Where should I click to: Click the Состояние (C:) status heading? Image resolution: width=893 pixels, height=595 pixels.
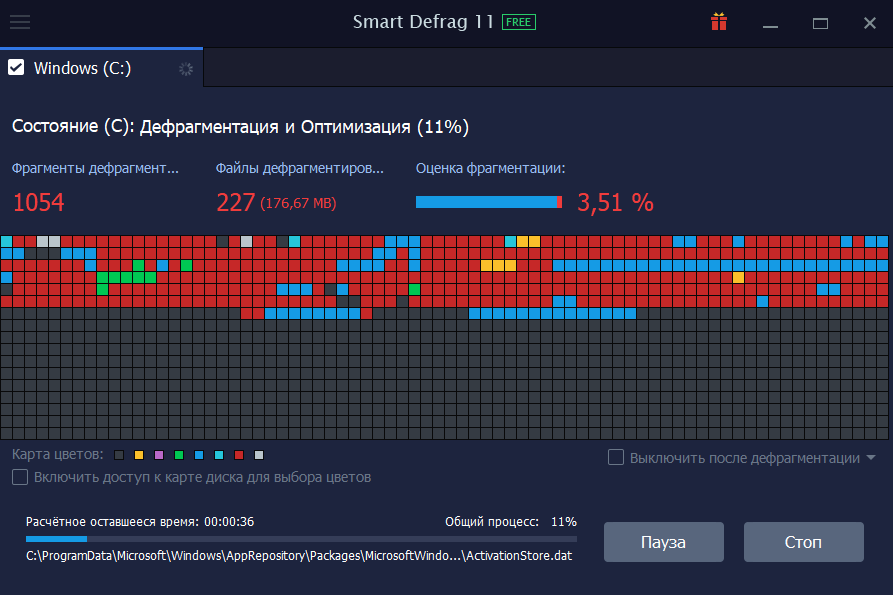pos(240,126)
